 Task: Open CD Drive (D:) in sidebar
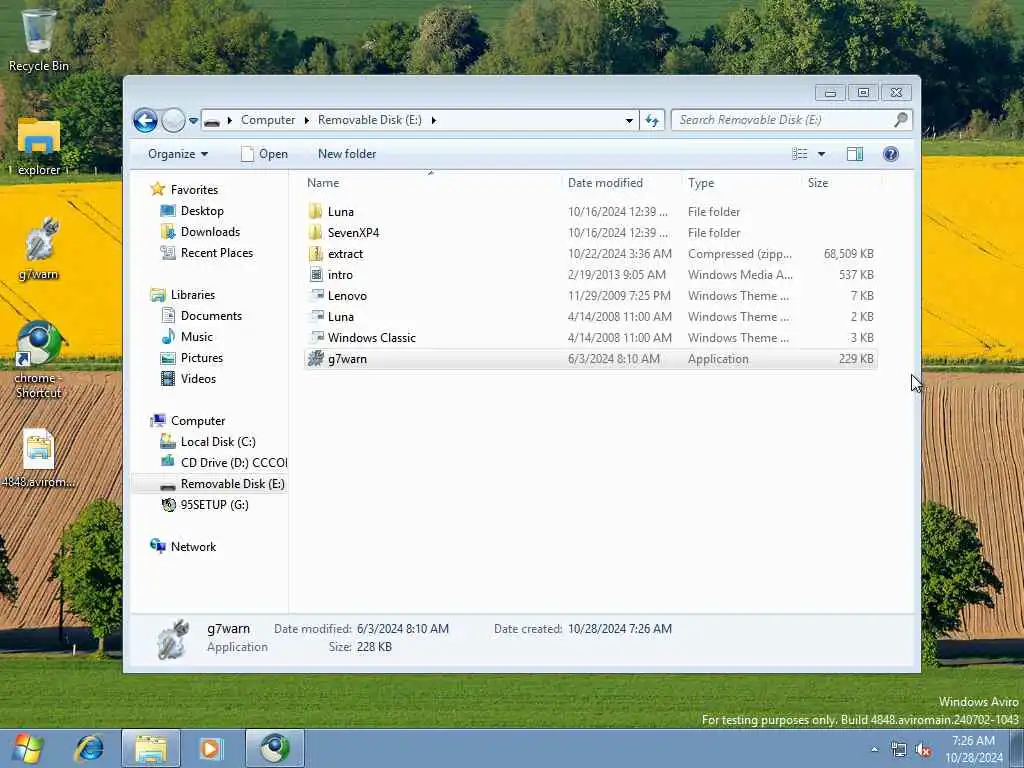point(223,462)
